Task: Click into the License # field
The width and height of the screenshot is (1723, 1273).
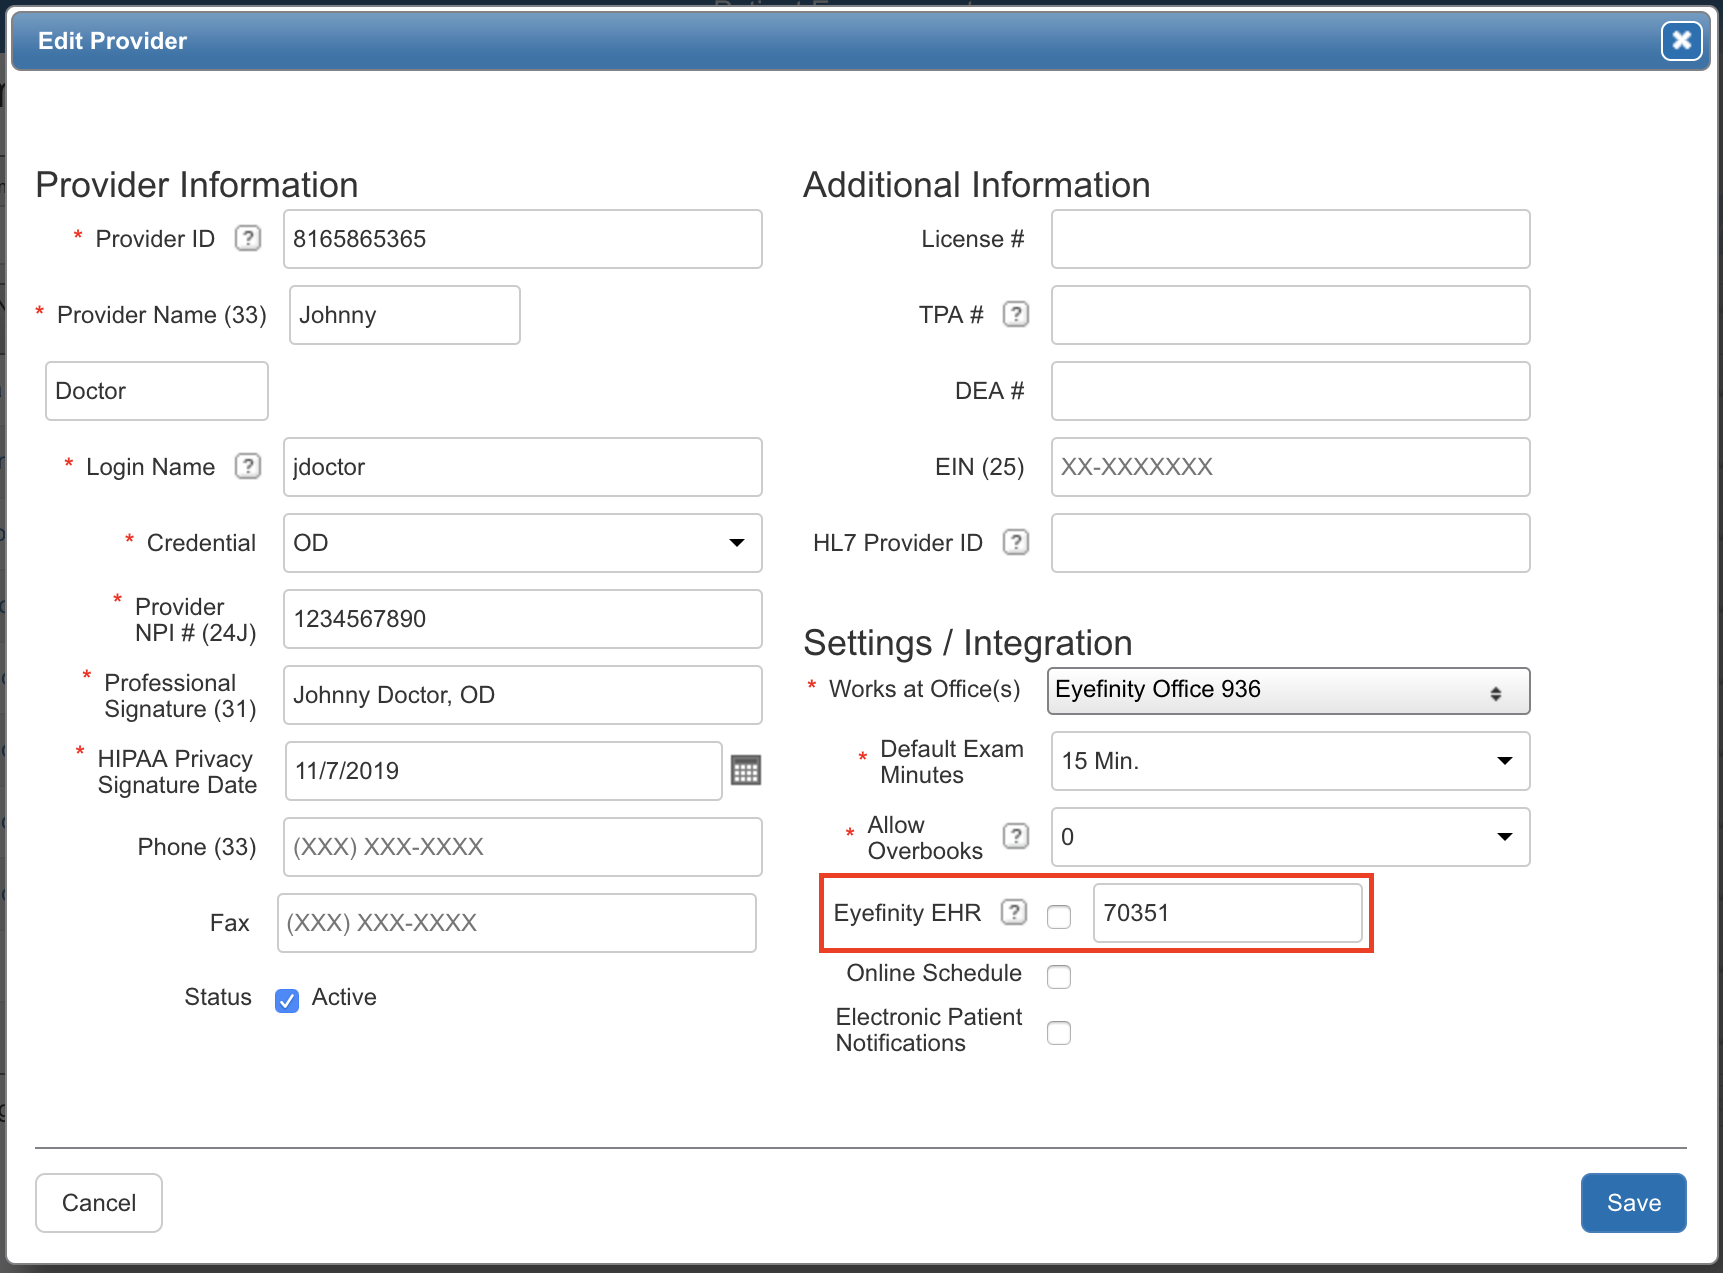Action: 1290,239
